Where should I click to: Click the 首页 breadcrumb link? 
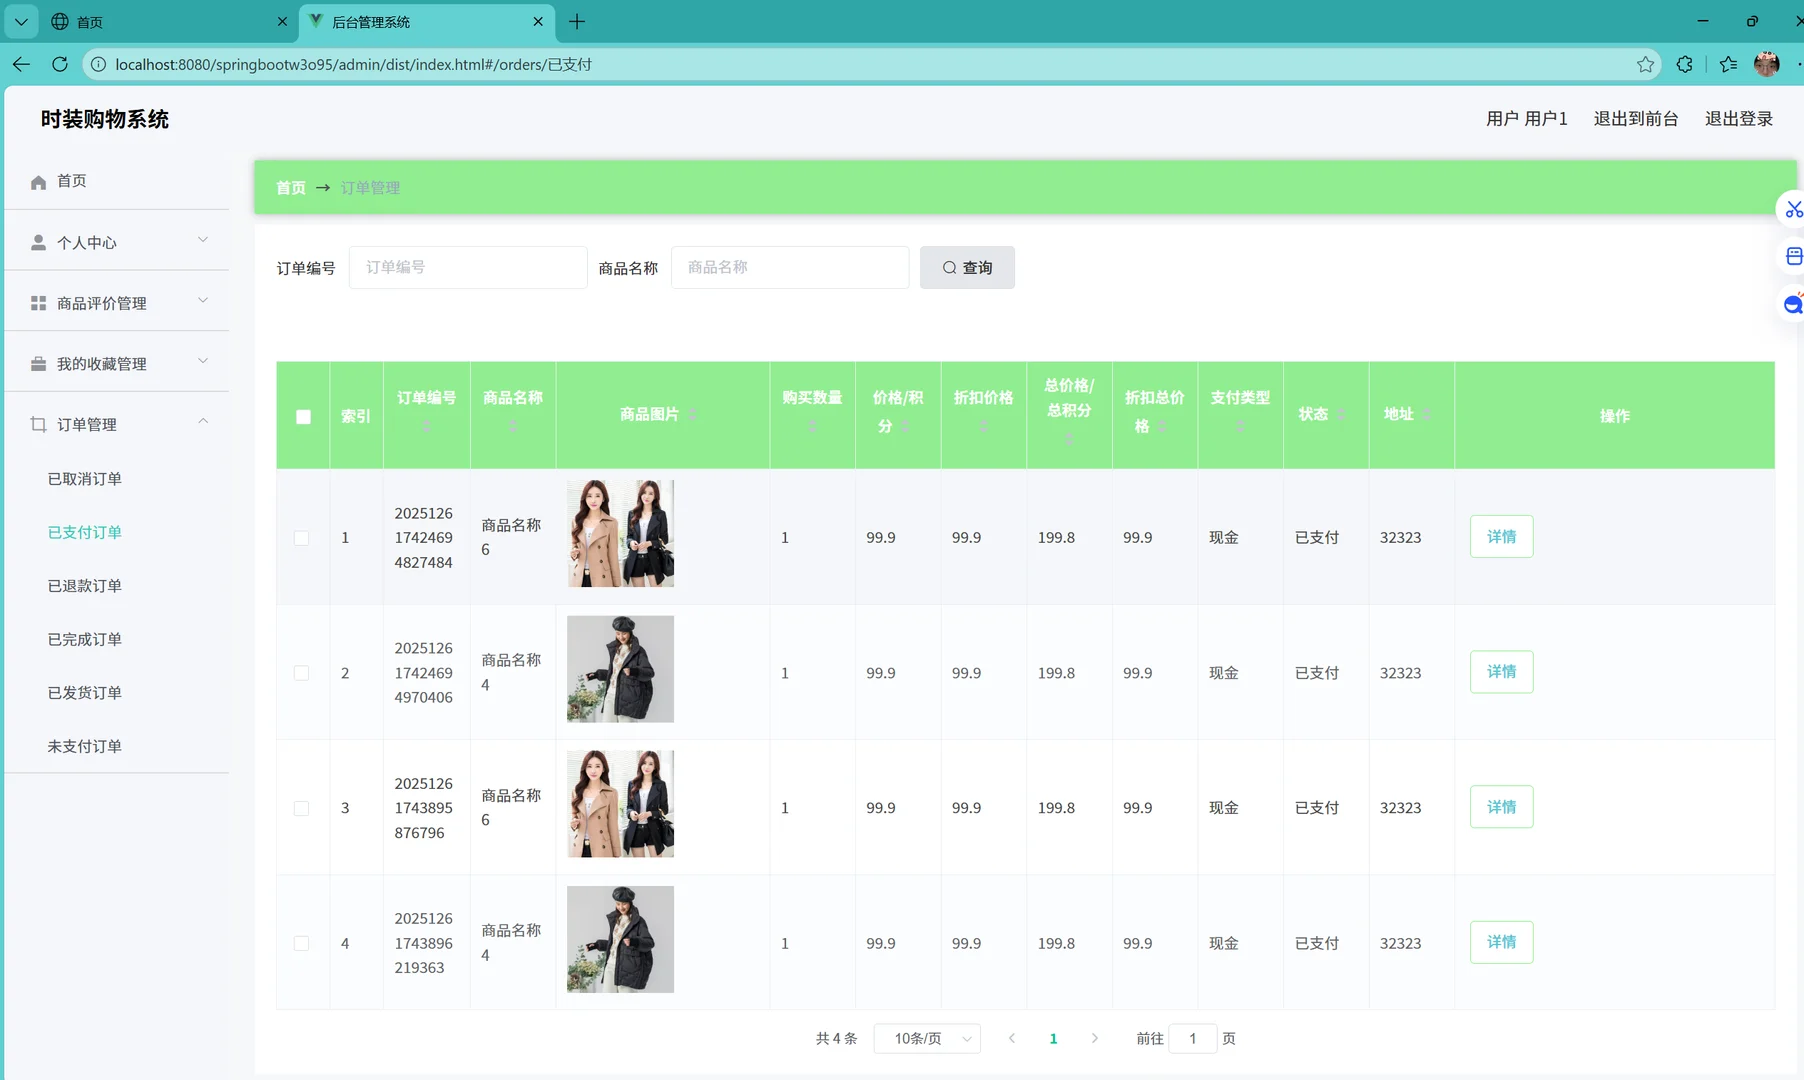tap(291, 188)
